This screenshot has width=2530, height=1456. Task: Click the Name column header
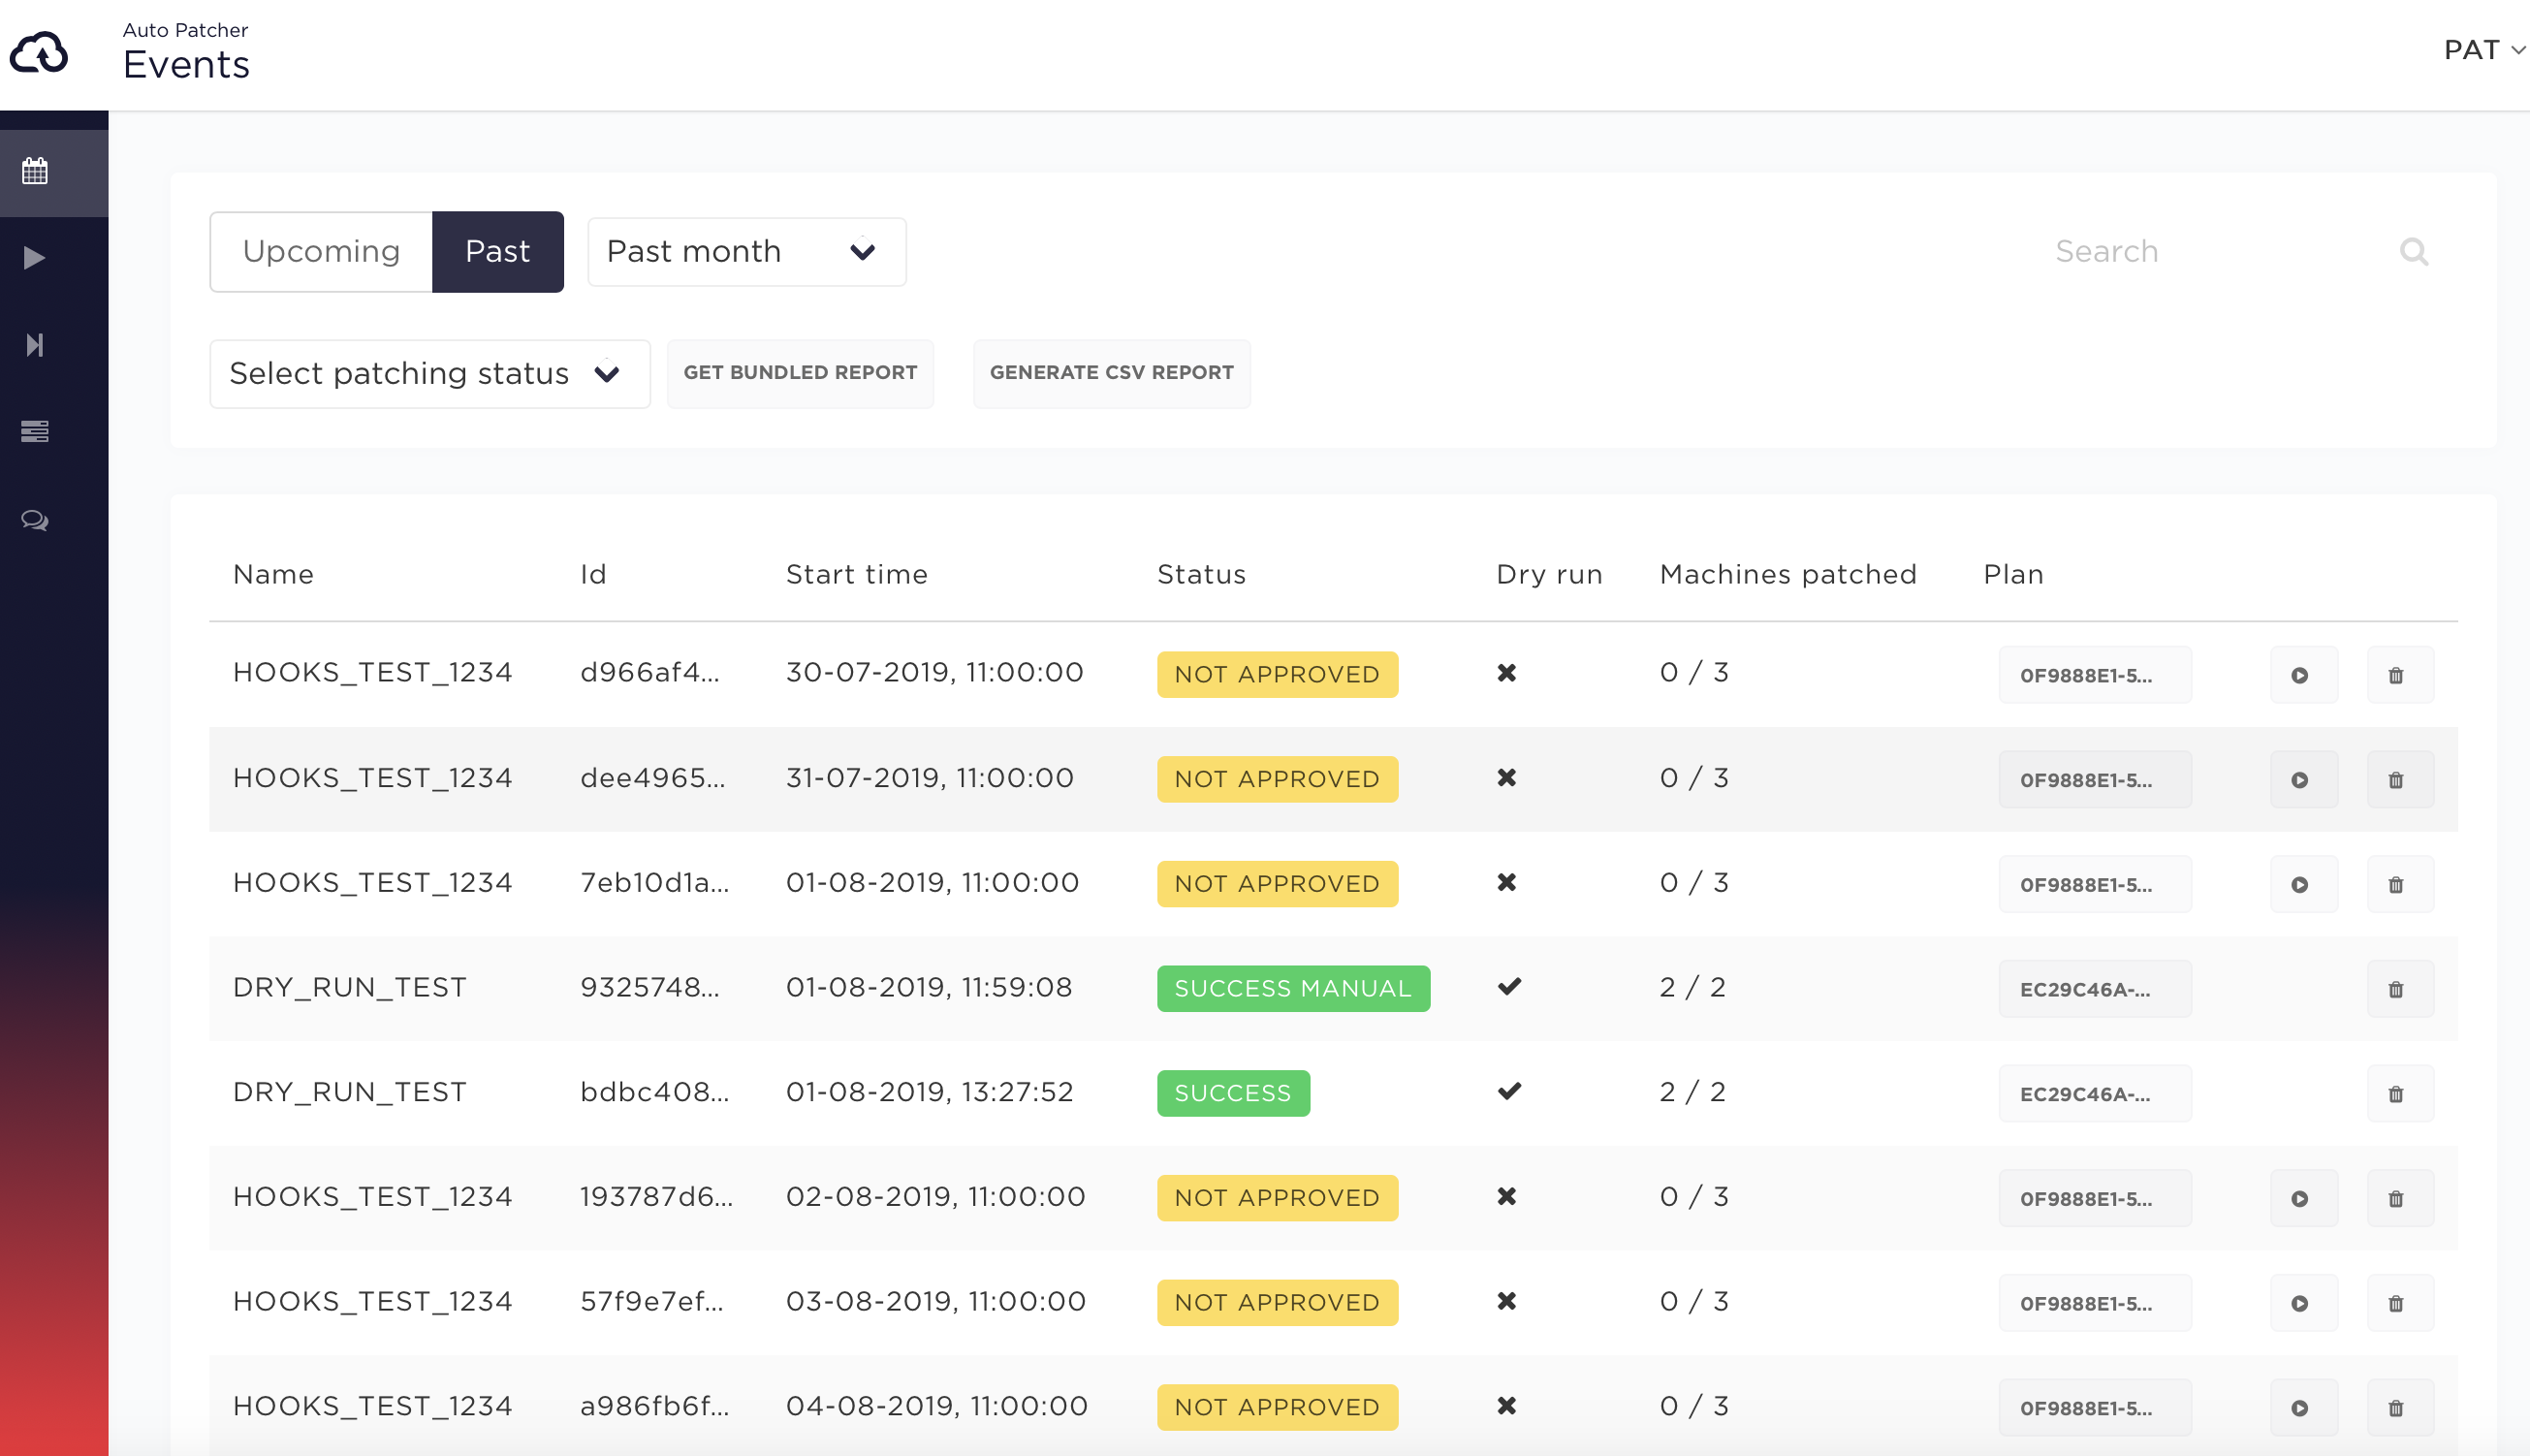pos(273,575)
